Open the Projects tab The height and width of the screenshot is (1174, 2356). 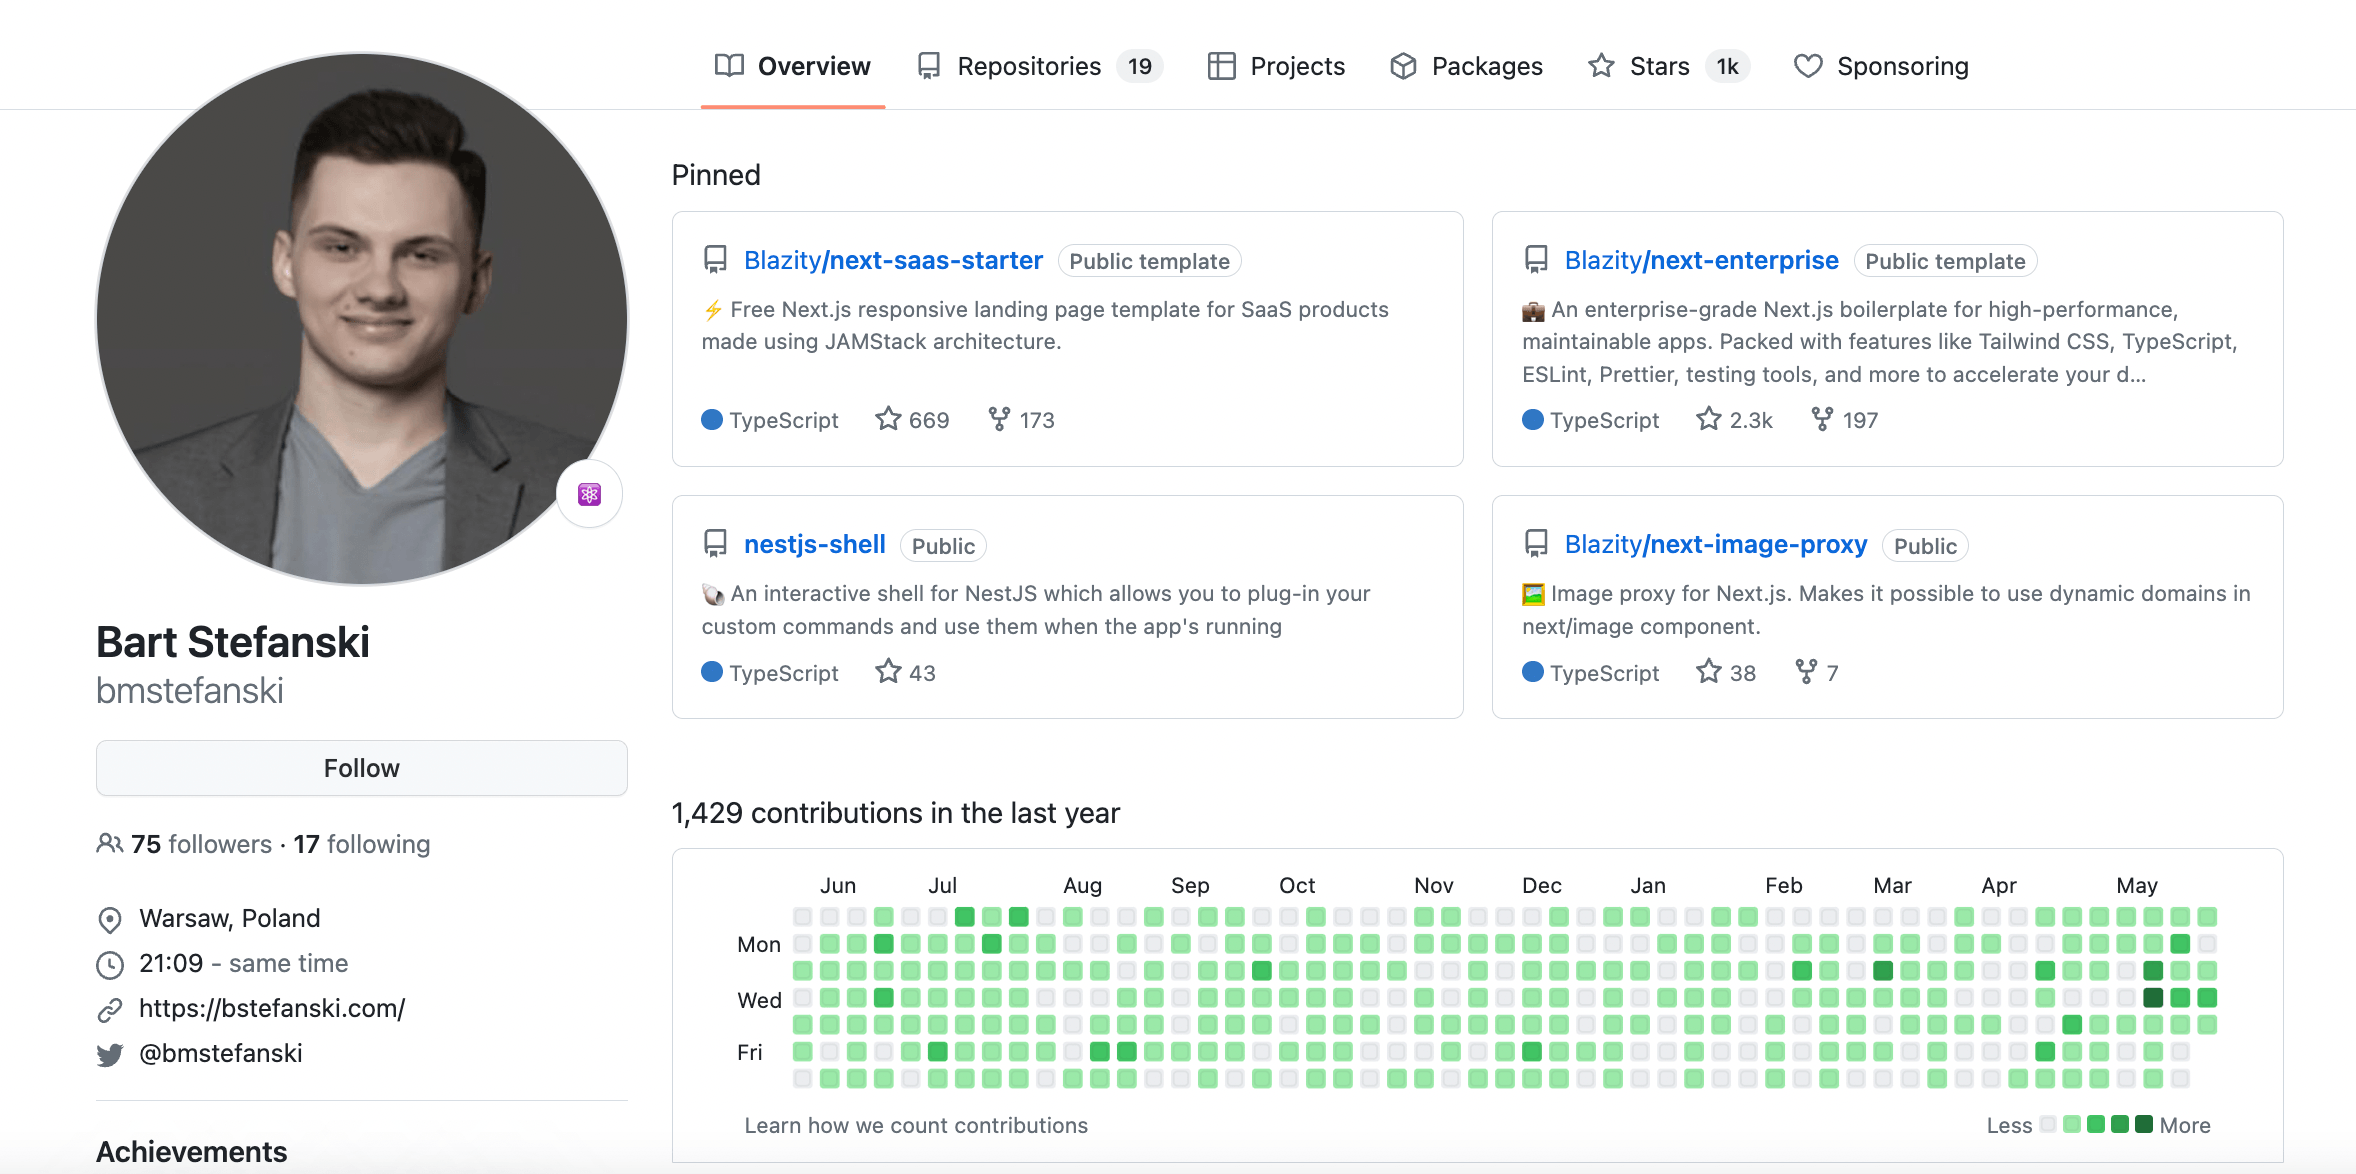[x=1297, y=65]
